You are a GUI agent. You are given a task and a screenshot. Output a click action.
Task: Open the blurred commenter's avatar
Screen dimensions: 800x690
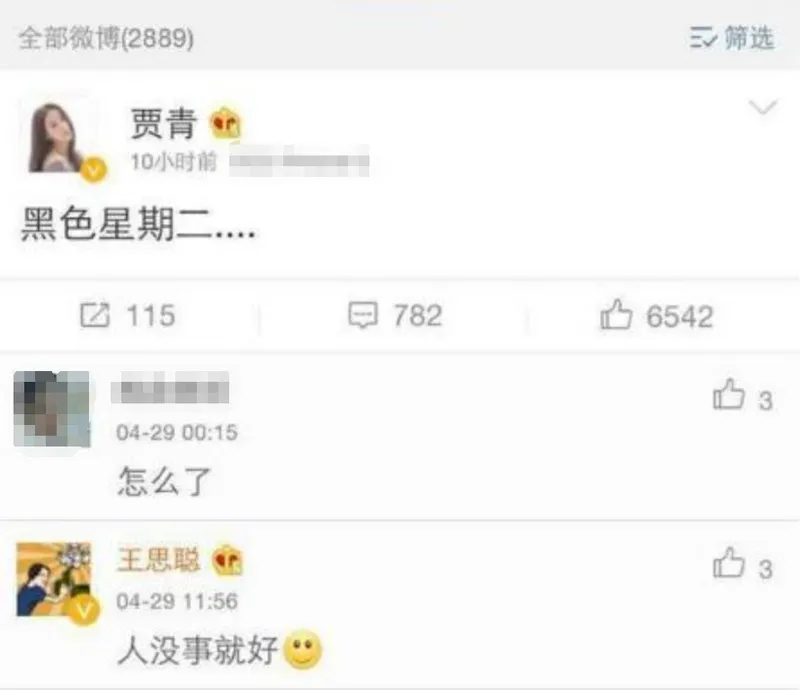click(52, 409)
